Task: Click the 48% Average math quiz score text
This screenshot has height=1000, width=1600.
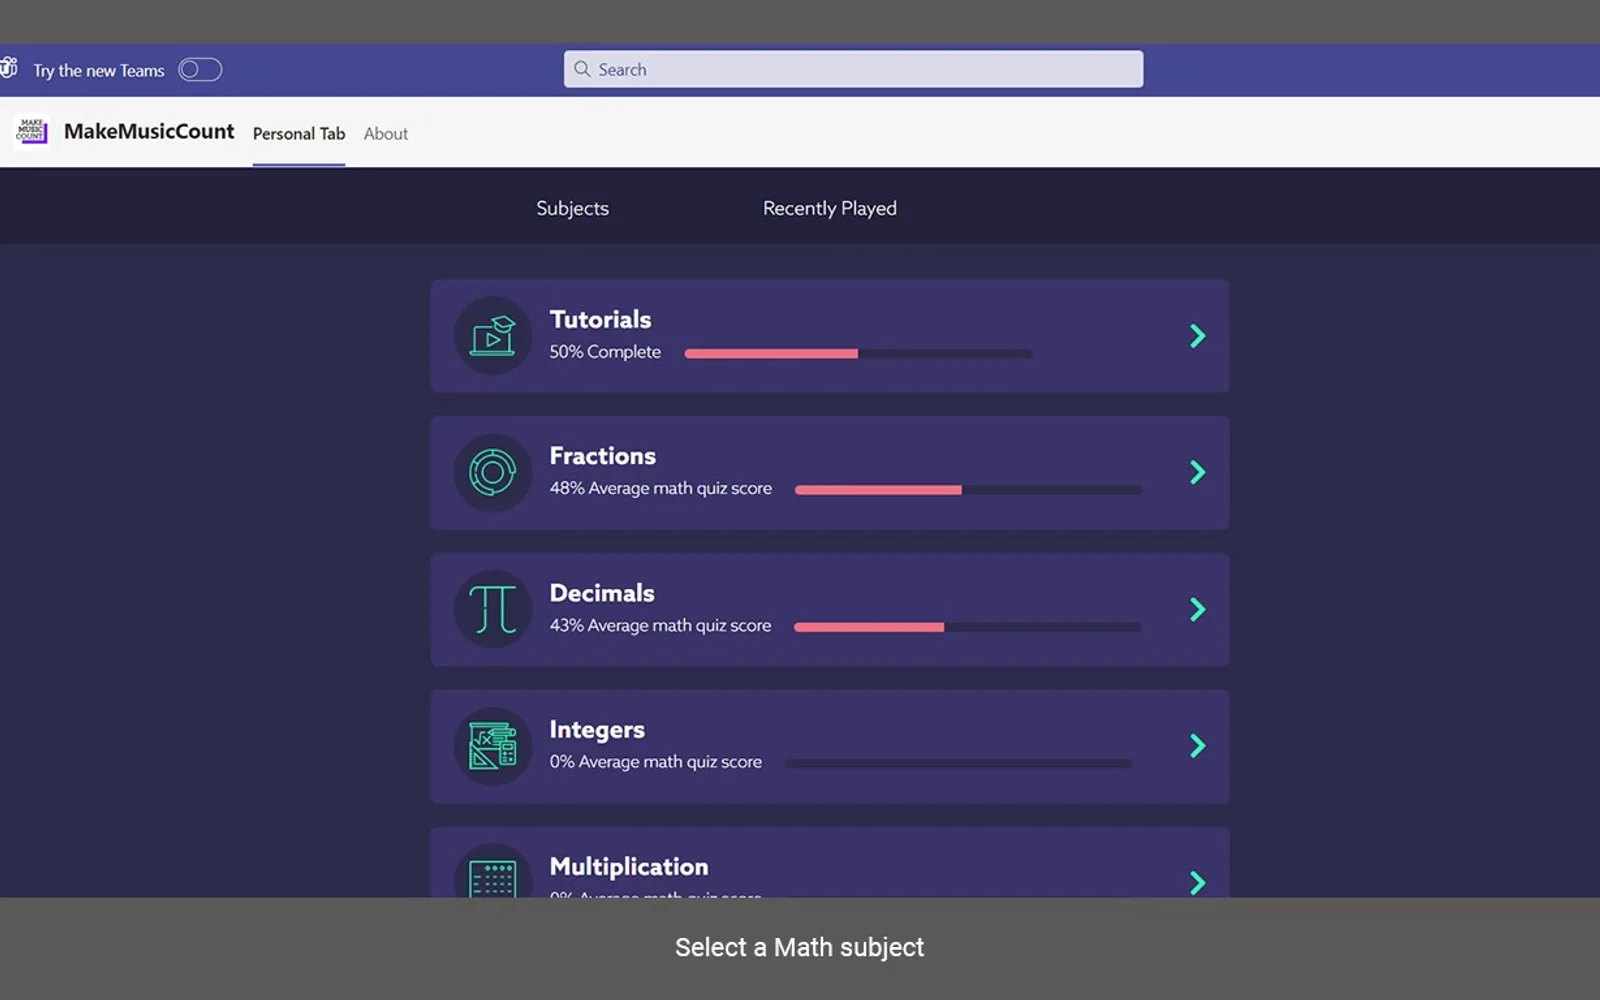Action: pyautogui.click(x=661, y=488)
